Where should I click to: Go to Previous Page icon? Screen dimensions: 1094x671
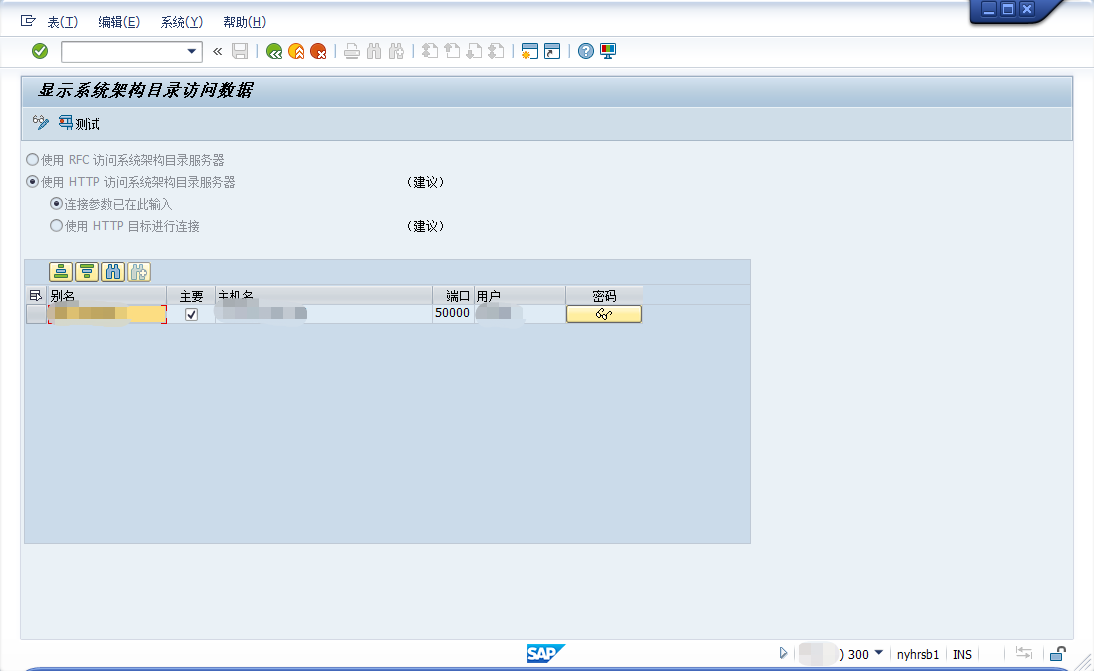452,51
